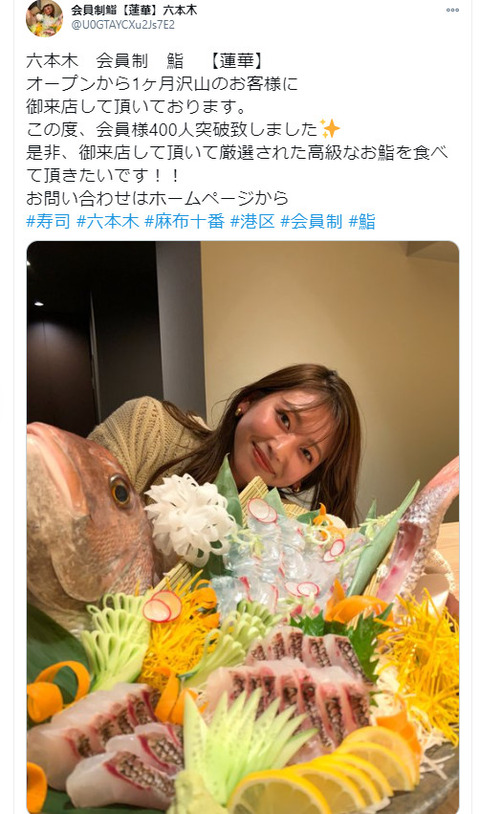The width and height of the screenshot is (480, 814).
Task: Click the line 御来店して頂いております。
Action: coord(136,106)
